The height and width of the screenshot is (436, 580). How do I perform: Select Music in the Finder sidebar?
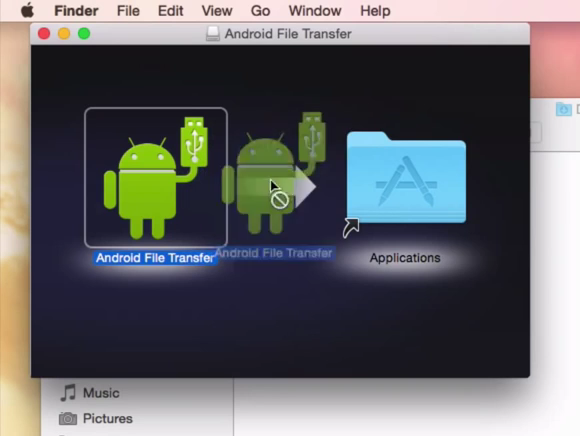click(x=101, y=393)
